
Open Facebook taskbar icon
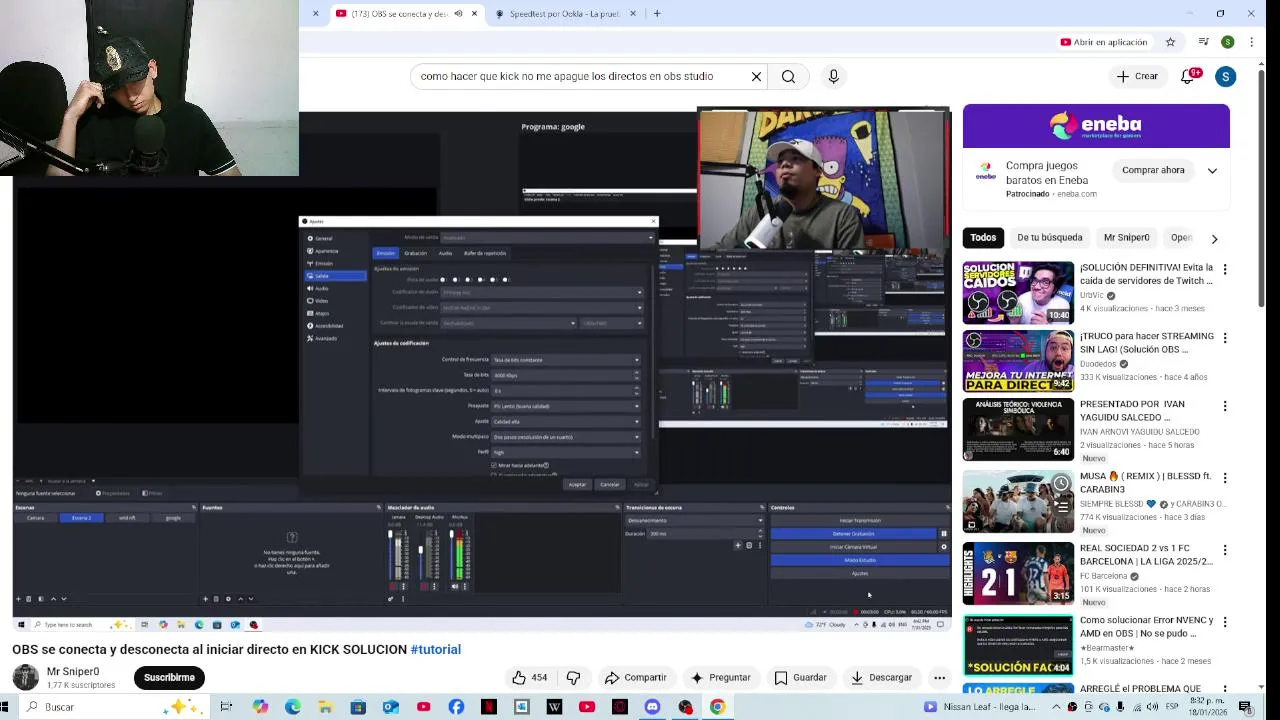pyautogui.click(x=456, y=707)
